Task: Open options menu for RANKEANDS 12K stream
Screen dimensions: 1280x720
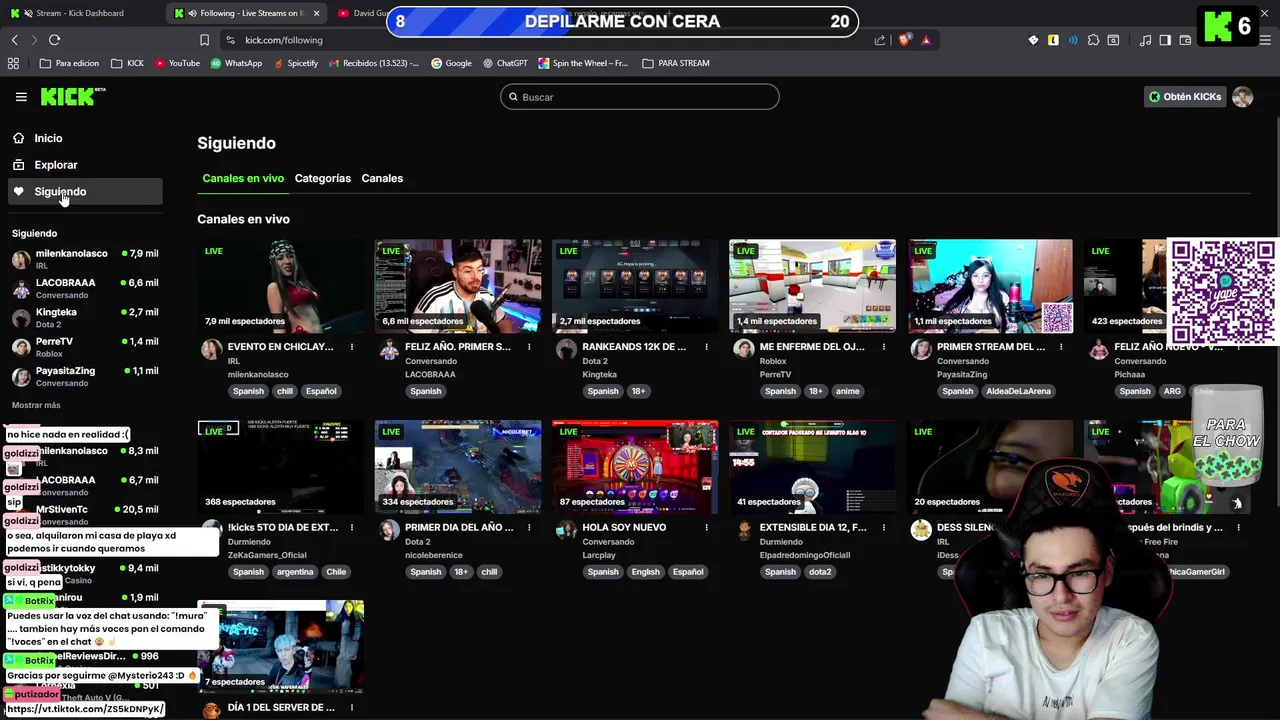Action: point(706,347)
